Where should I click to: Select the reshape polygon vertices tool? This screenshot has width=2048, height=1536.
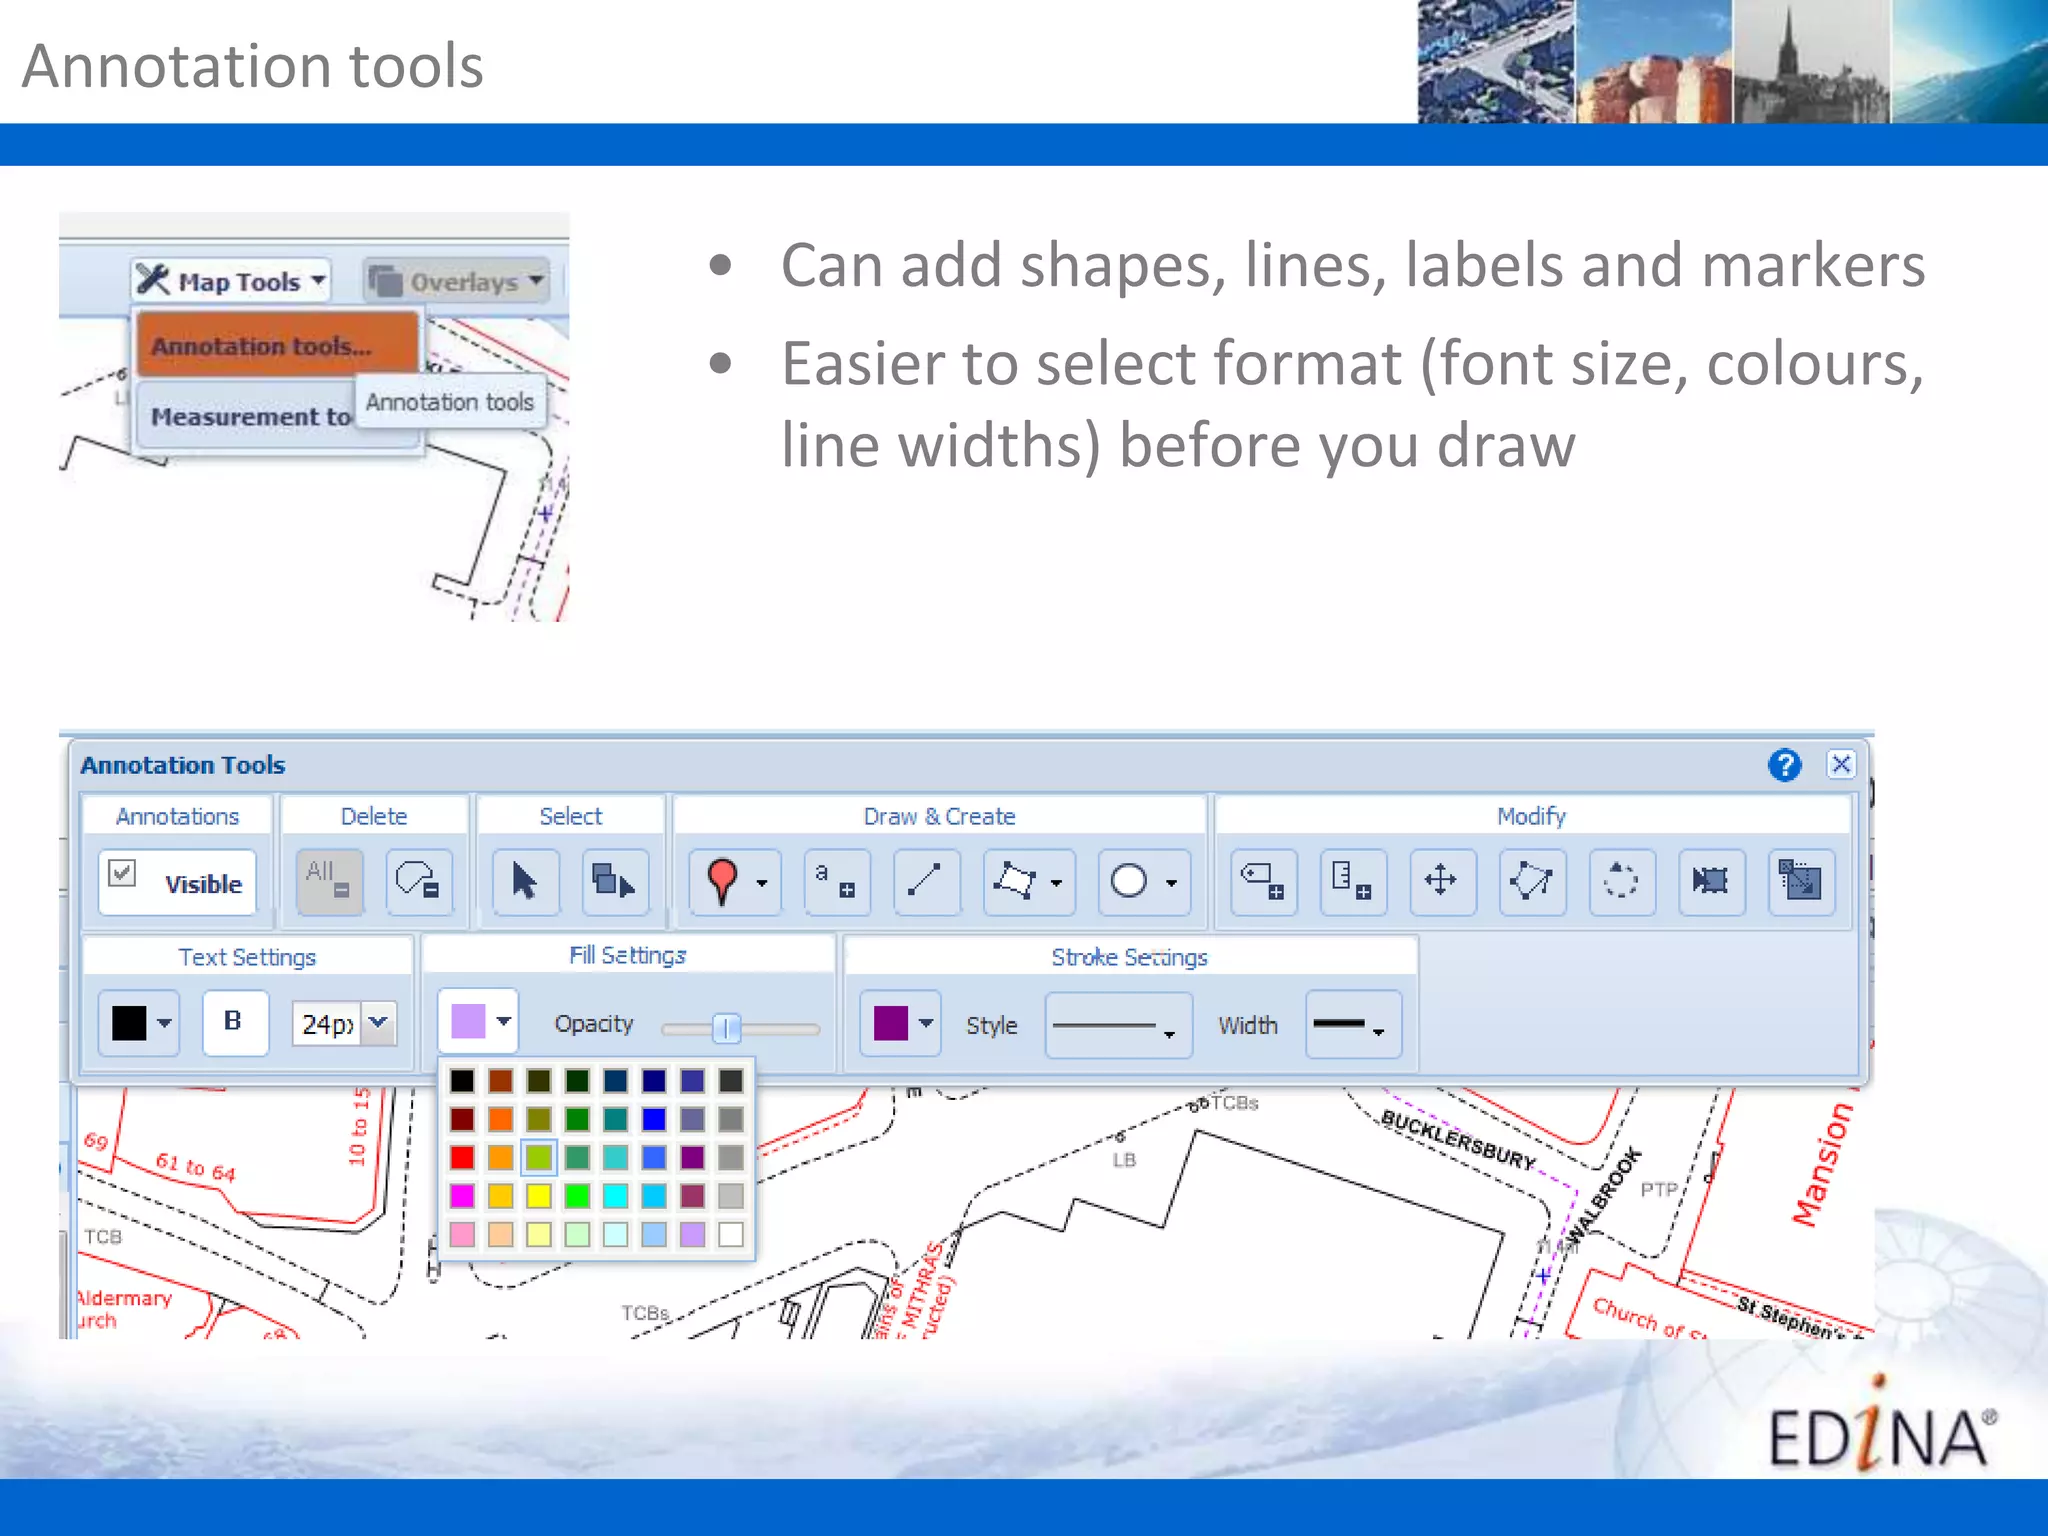(1531, 881)
